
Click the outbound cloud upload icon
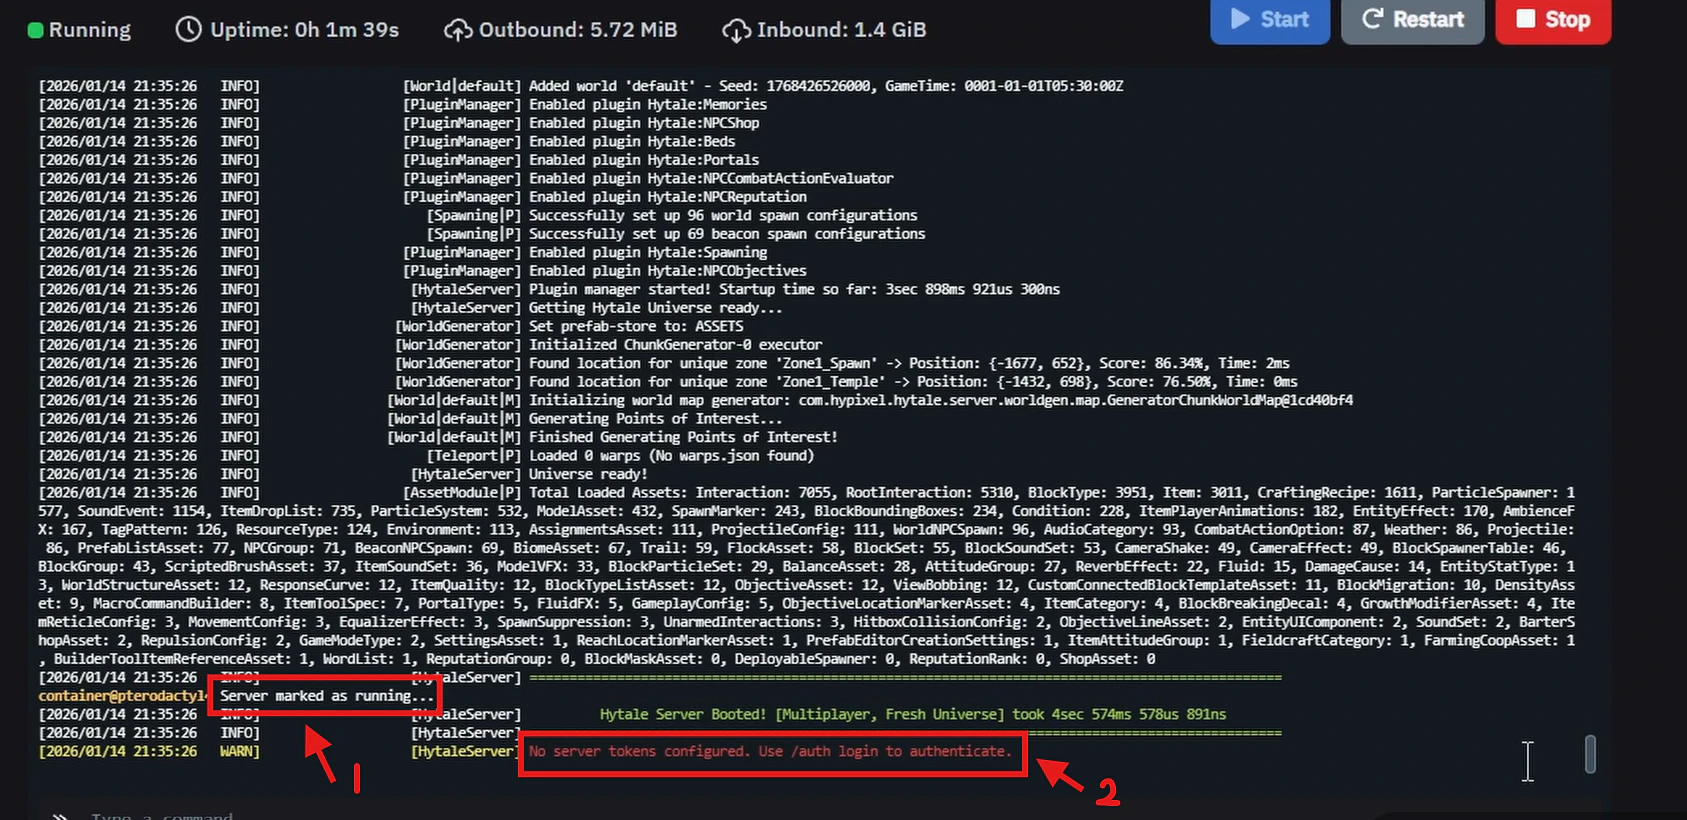[x=458, y=31]
